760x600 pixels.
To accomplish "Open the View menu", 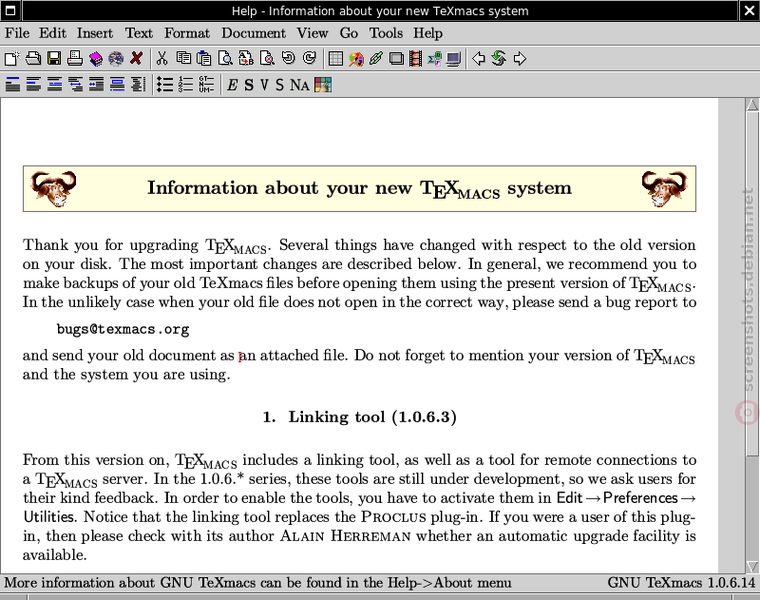I will [x=312, y=33].
